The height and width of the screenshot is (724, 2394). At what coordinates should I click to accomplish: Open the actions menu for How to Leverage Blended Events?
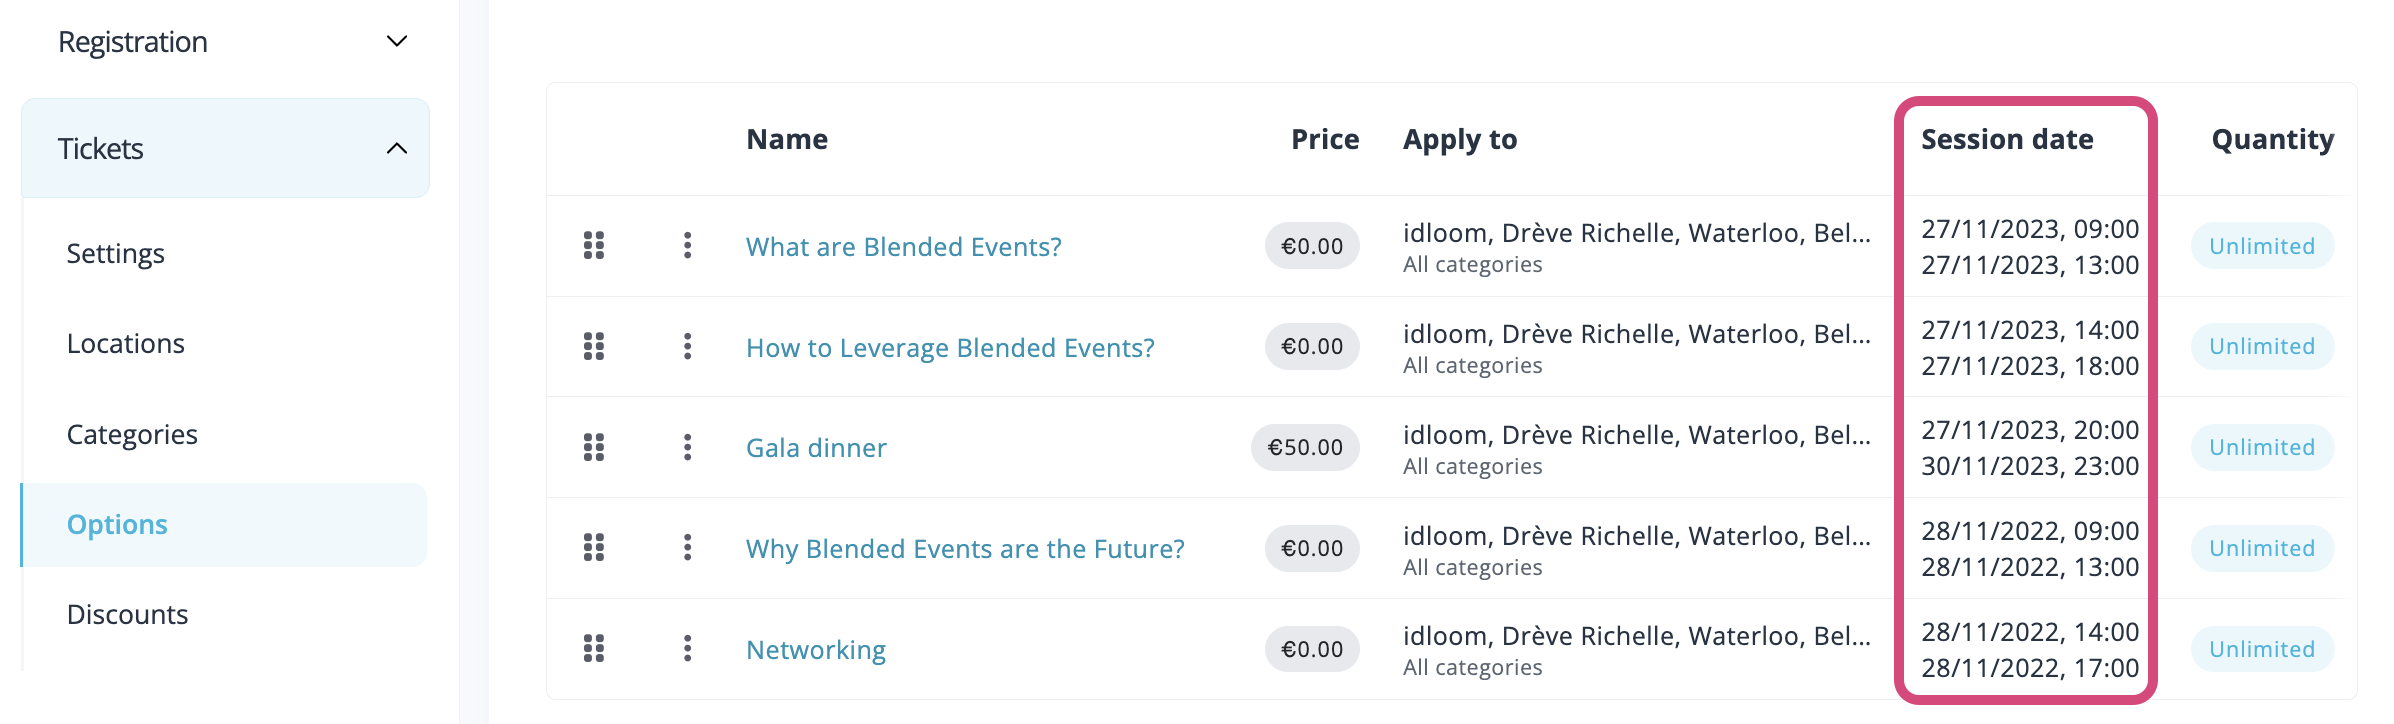[689, 347]
